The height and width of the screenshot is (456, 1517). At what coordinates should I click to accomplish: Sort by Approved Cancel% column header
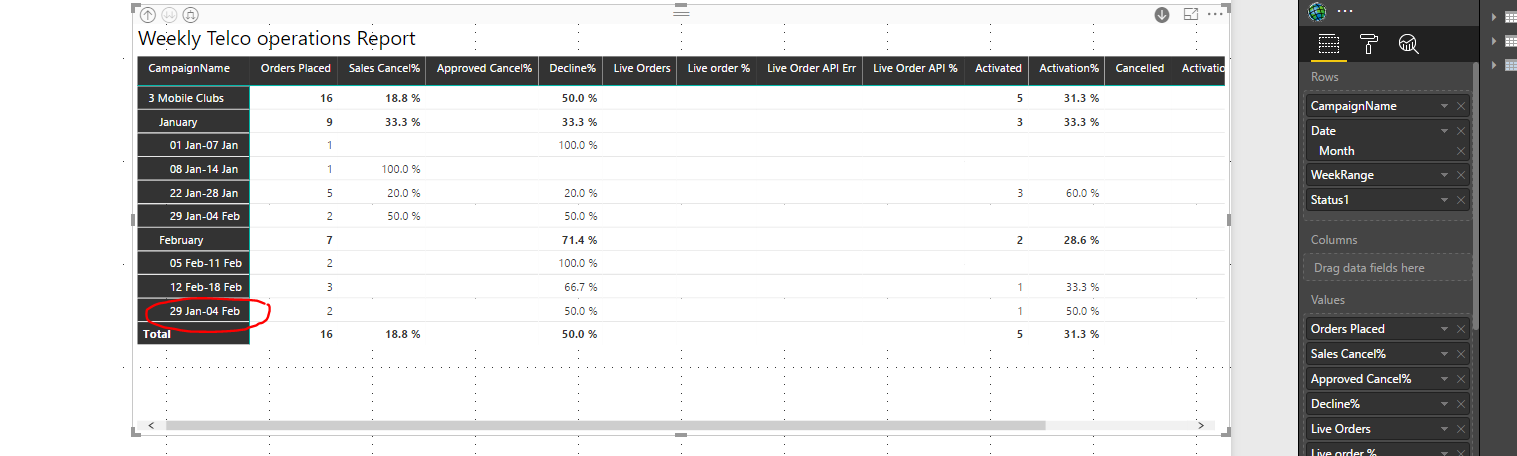(483, 69)
